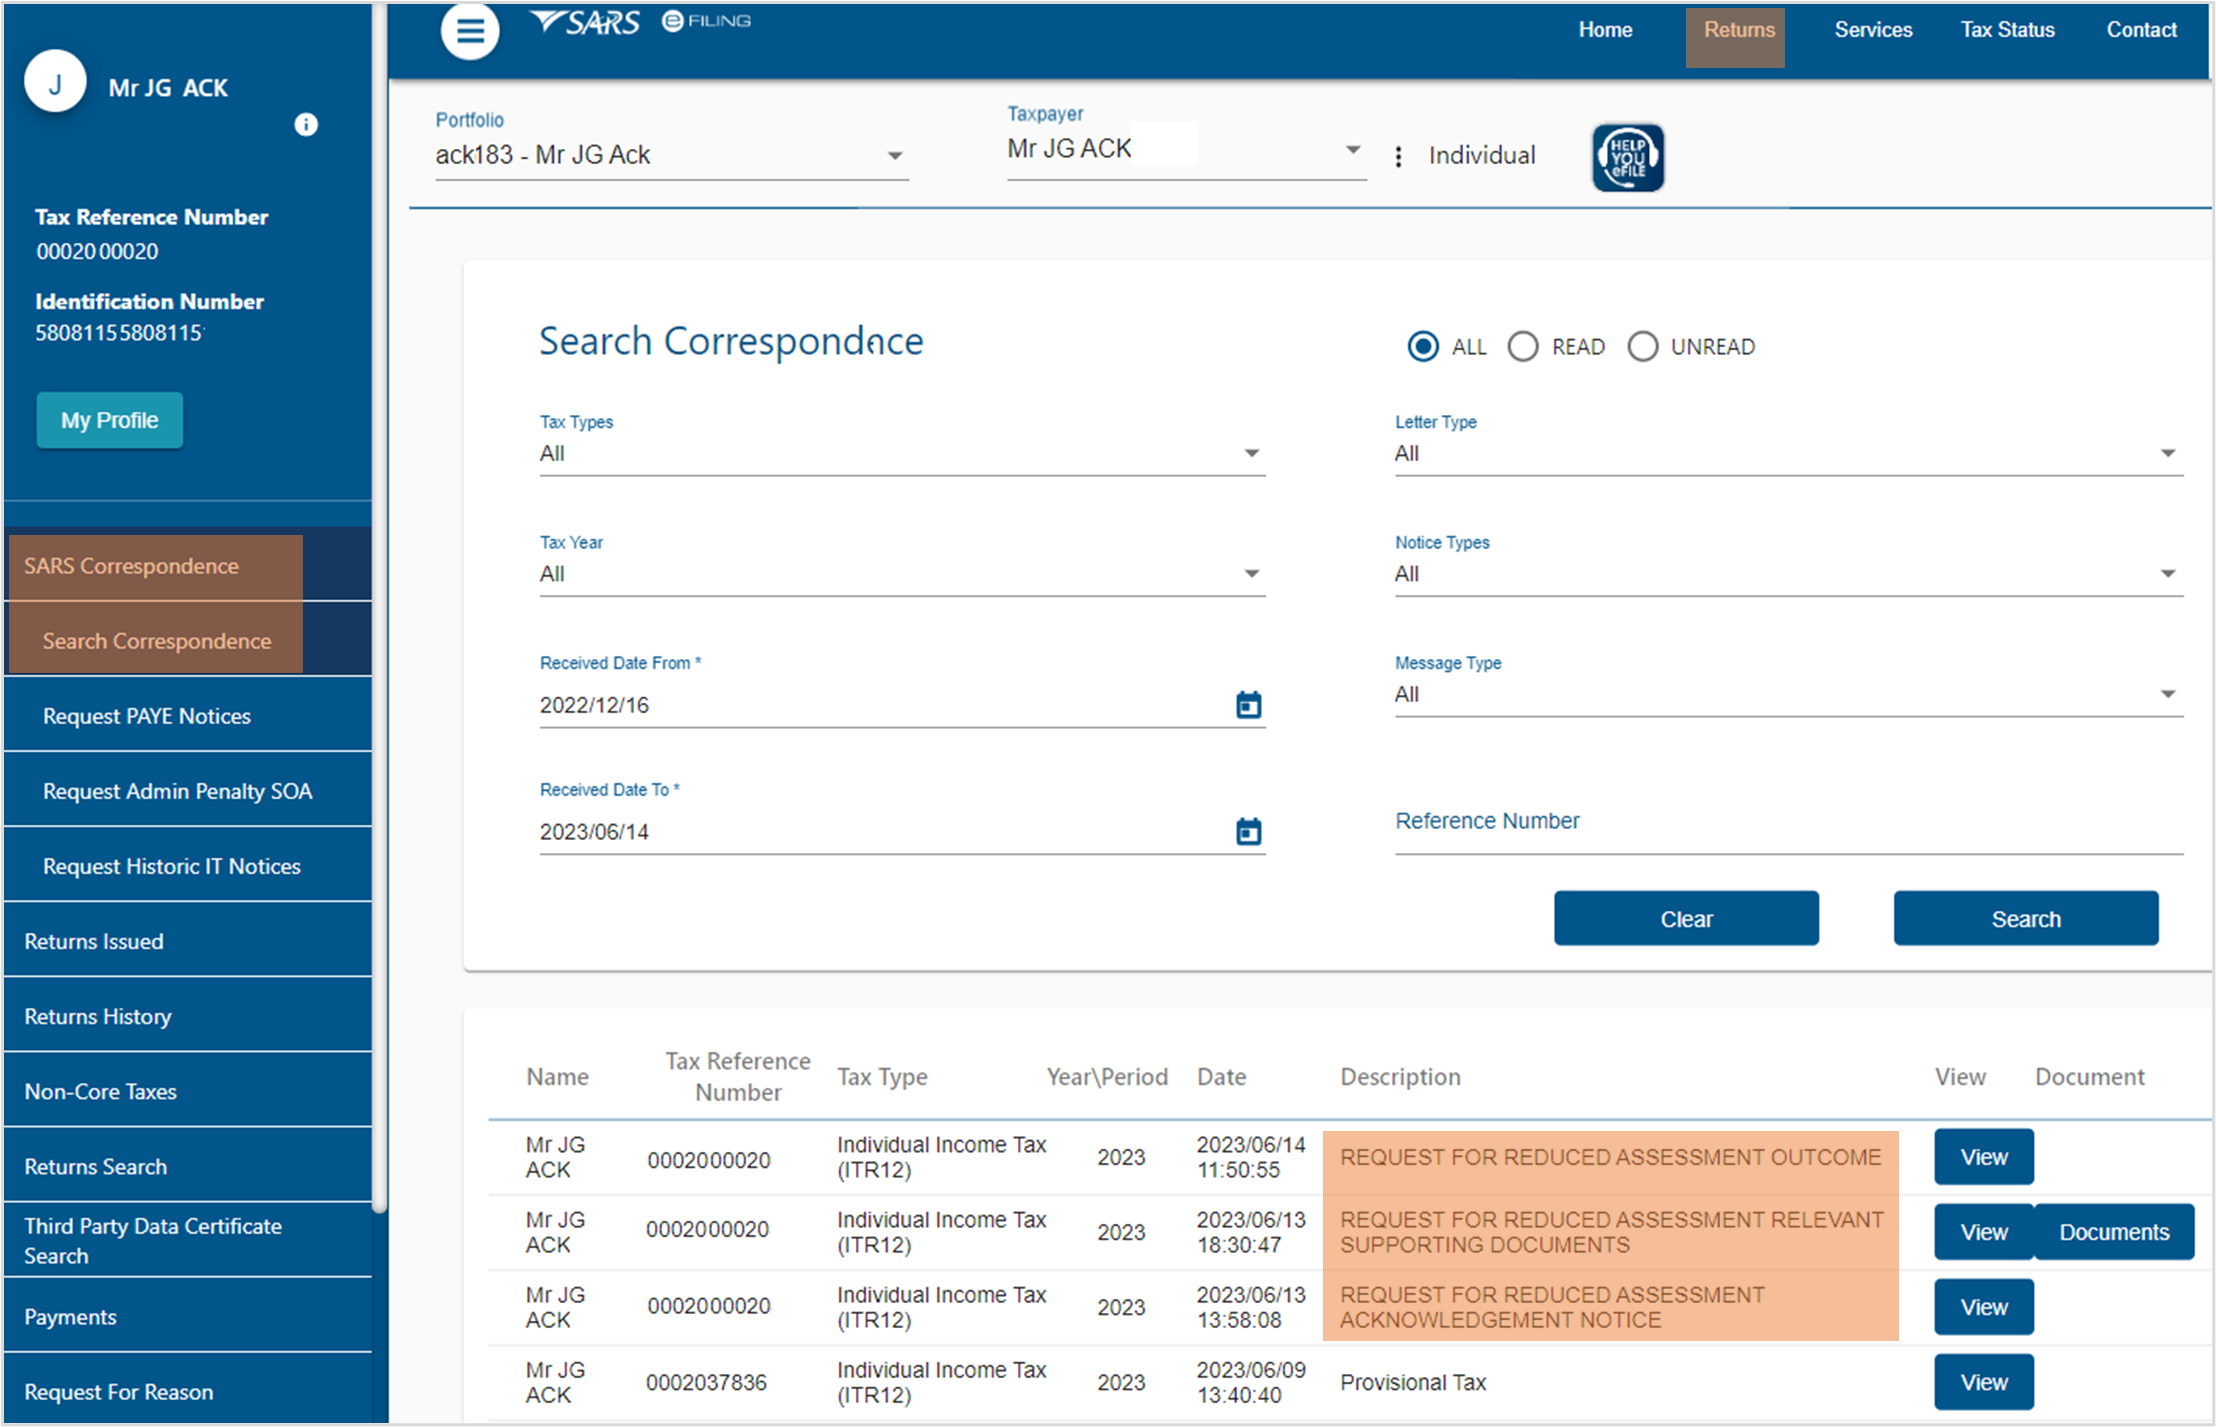Go to the Home tab
Viewport: 2216px width, 1427px height.
point(1605,30)
